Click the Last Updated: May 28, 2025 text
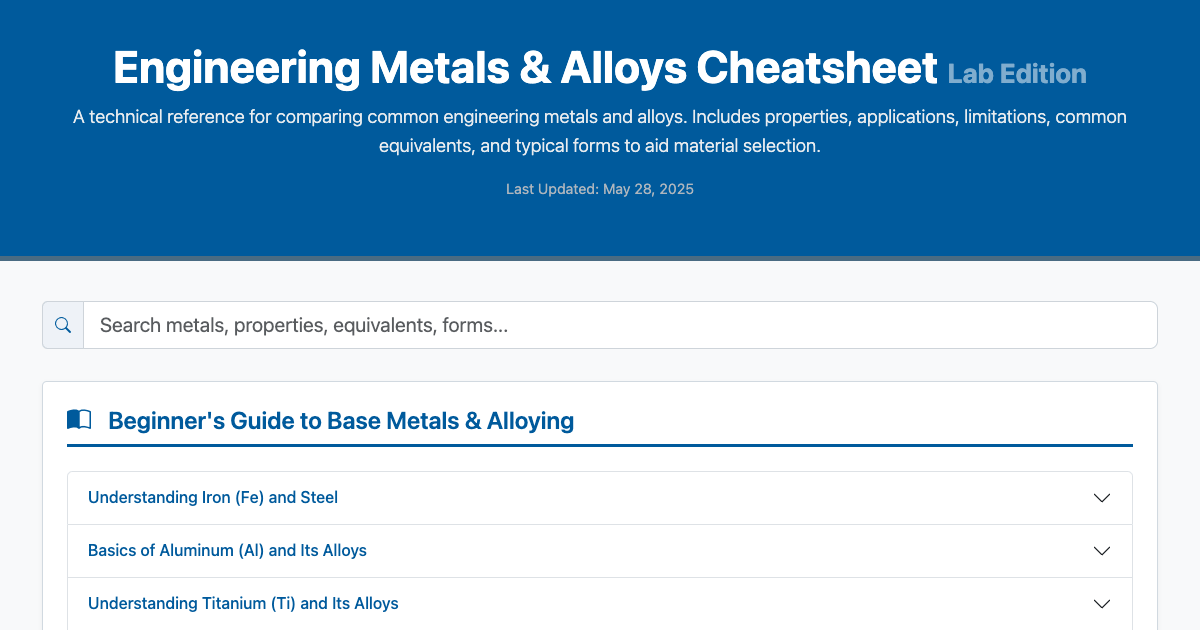Viewport: 1200px width, 630px height. point(600,189)
